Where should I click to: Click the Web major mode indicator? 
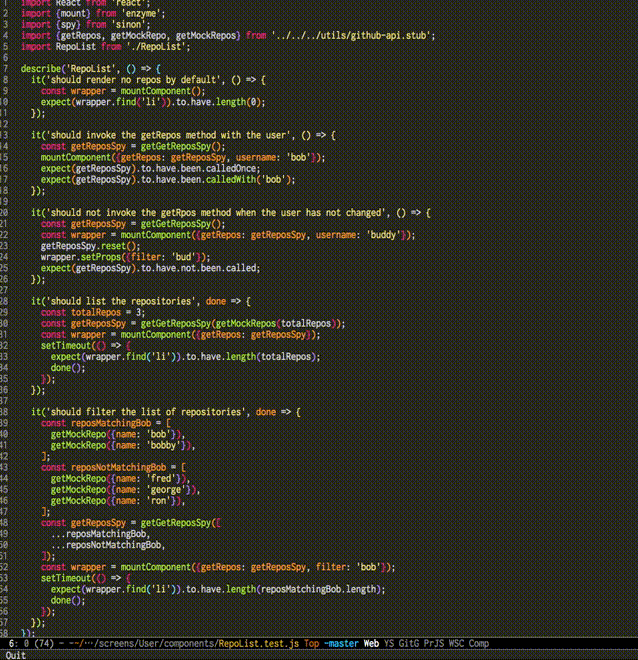(x=371, y=644)
